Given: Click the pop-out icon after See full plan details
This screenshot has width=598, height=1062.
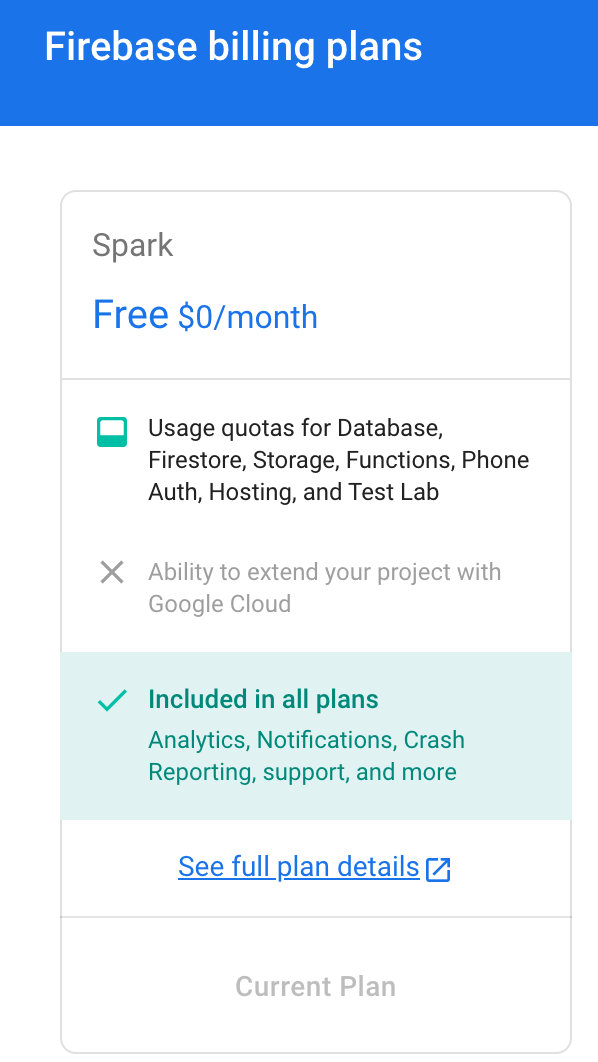Looking at the screenshot, I should [439, 868].
